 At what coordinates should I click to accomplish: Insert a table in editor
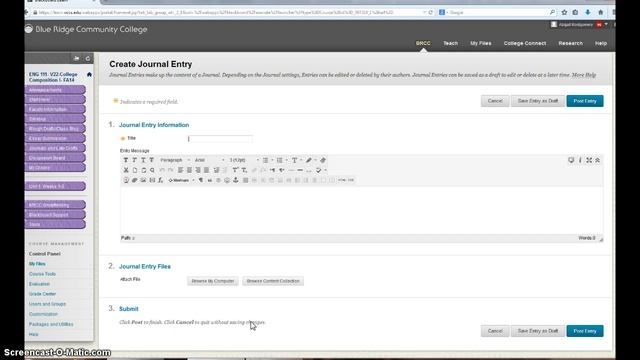[245, 180]
